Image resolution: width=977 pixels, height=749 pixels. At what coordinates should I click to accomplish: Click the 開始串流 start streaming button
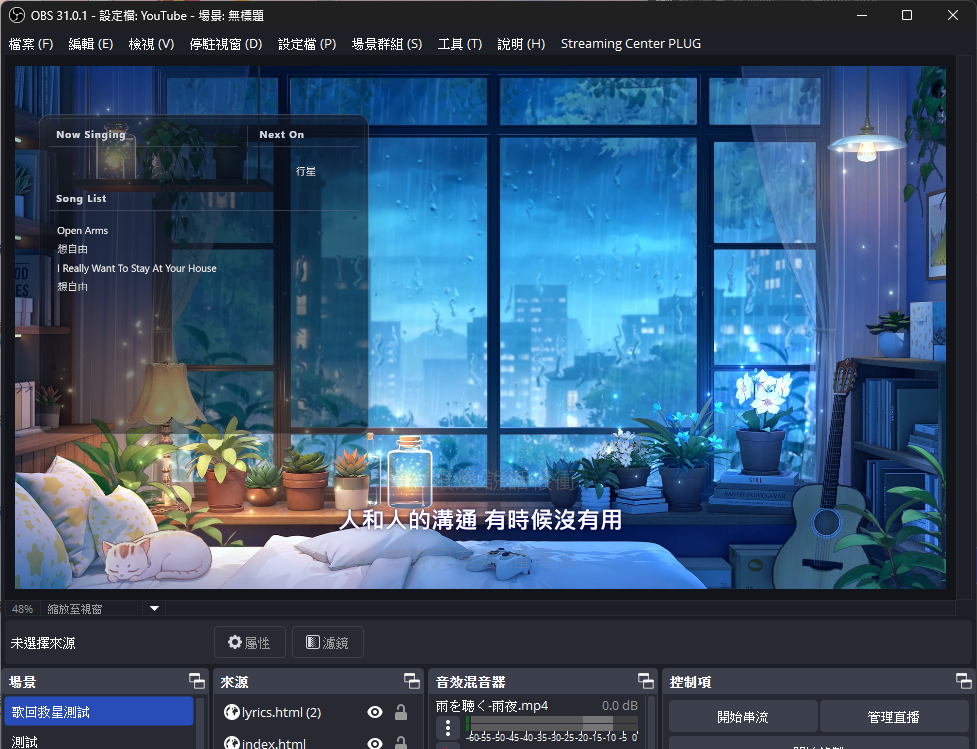743,717
